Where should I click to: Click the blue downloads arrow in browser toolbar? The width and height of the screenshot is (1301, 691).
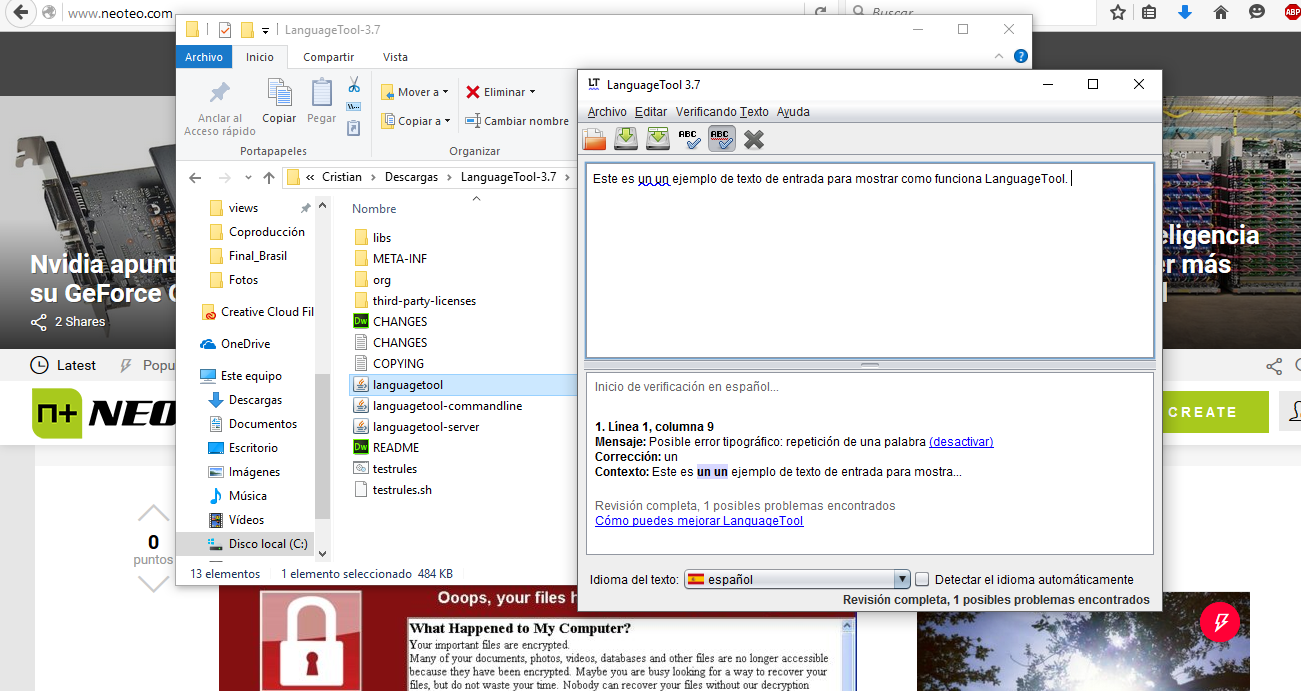point(1185,12)
